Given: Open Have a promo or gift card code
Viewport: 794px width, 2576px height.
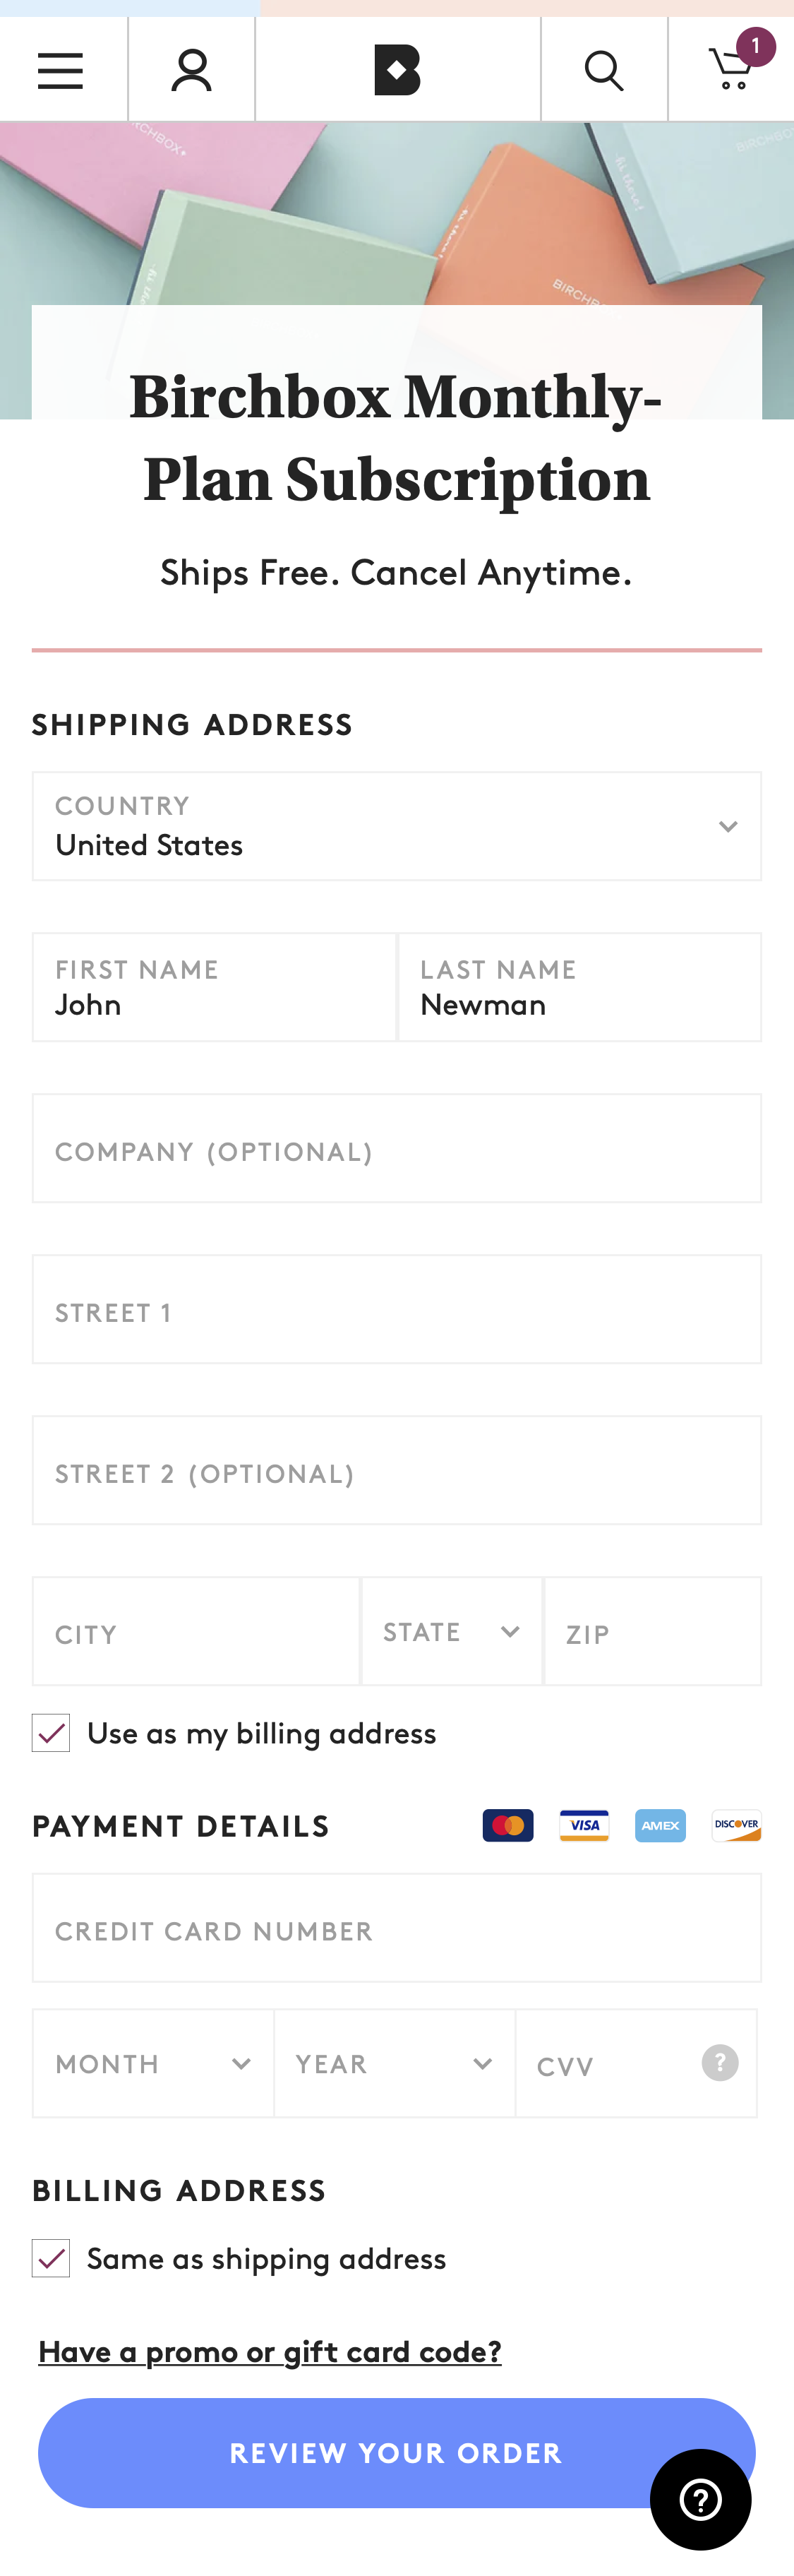Looking at the screenshot, I should tap(270, 2352).
